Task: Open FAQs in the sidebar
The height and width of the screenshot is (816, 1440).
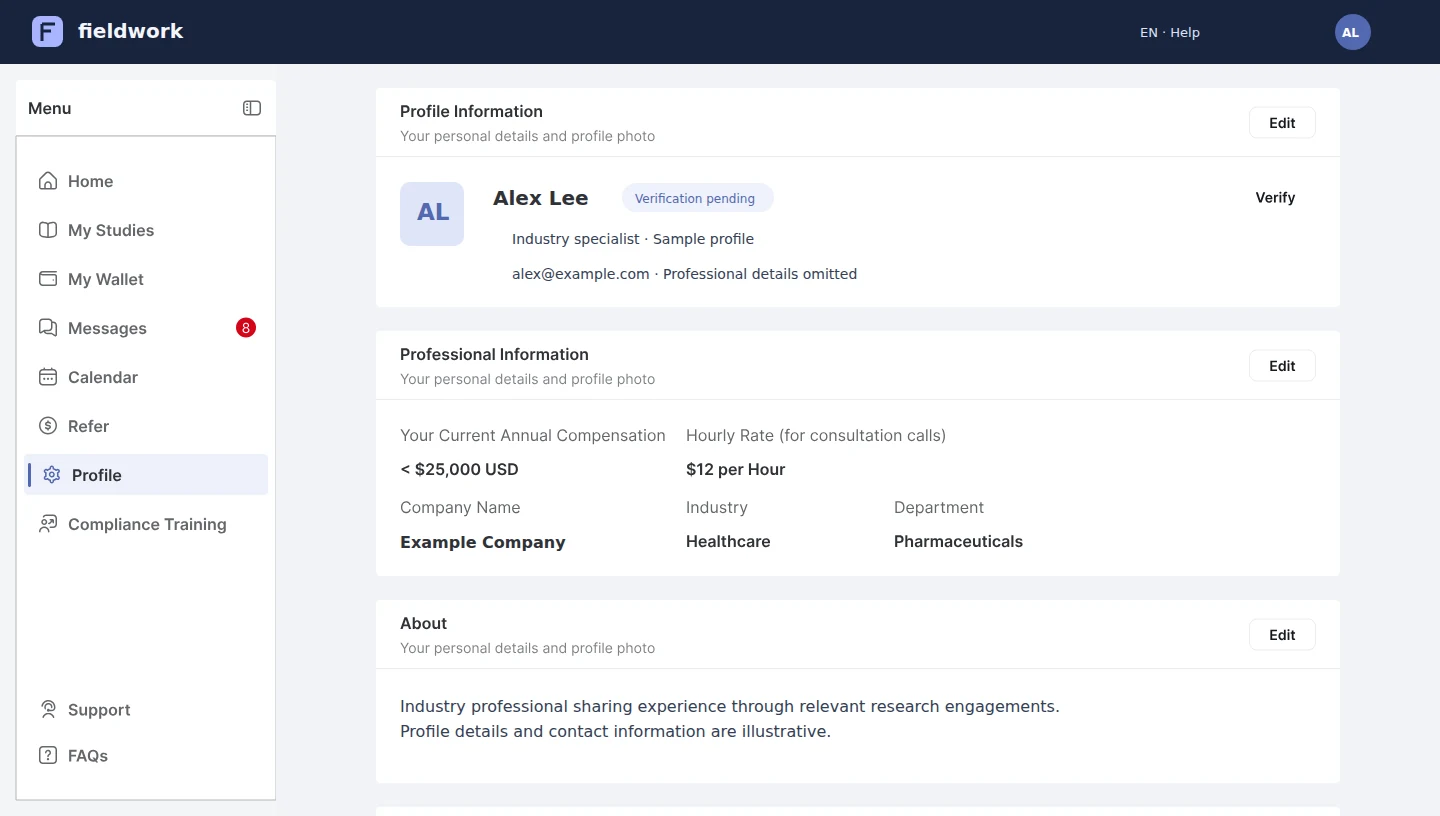Action: click(146, 756)
